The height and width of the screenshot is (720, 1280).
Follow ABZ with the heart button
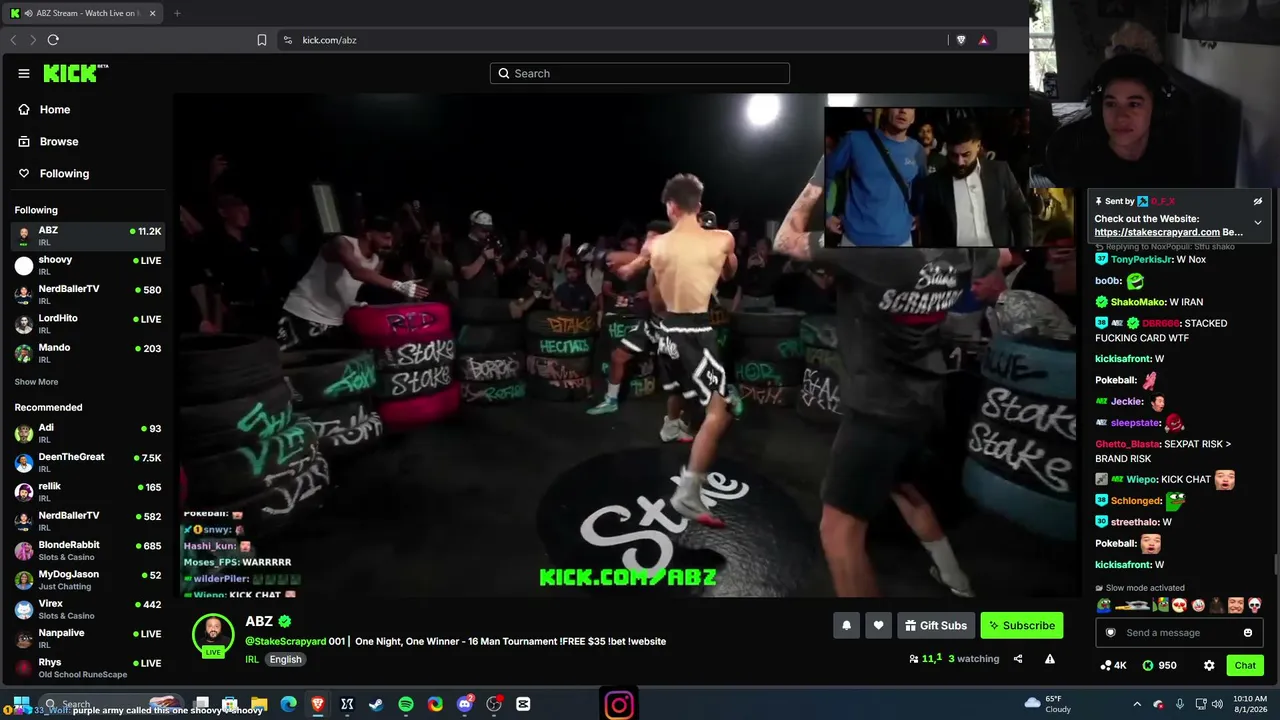(x=878, y=626)
